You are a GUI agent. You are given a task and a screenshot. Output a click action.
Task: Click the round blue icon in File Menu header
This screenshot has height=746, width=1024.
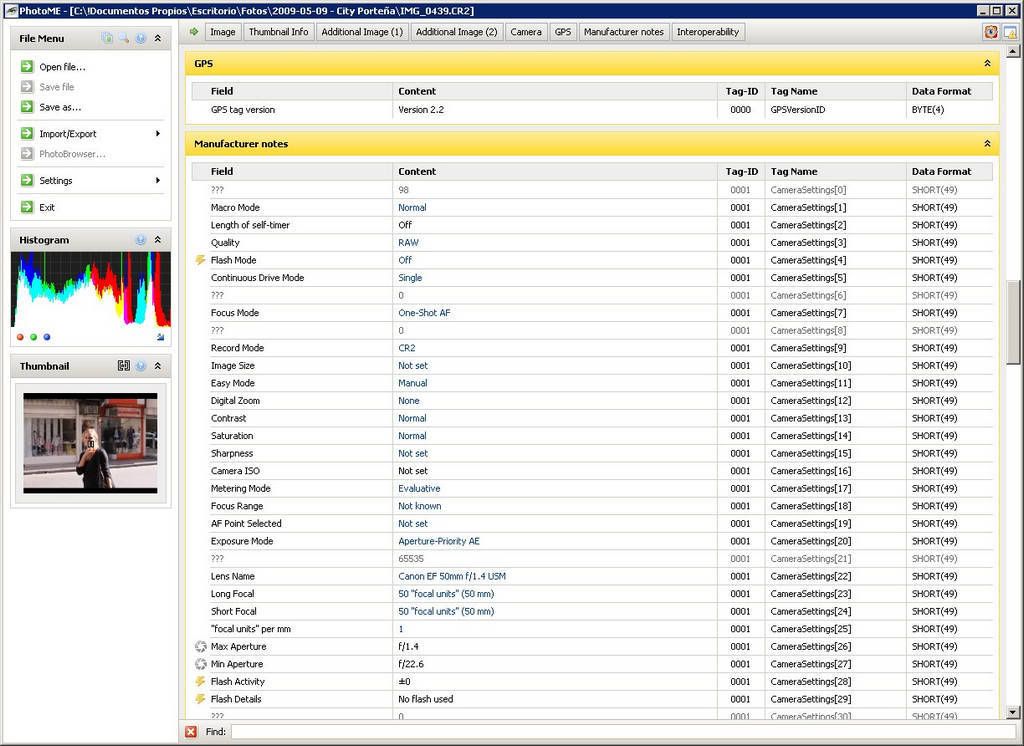[140, 38]
